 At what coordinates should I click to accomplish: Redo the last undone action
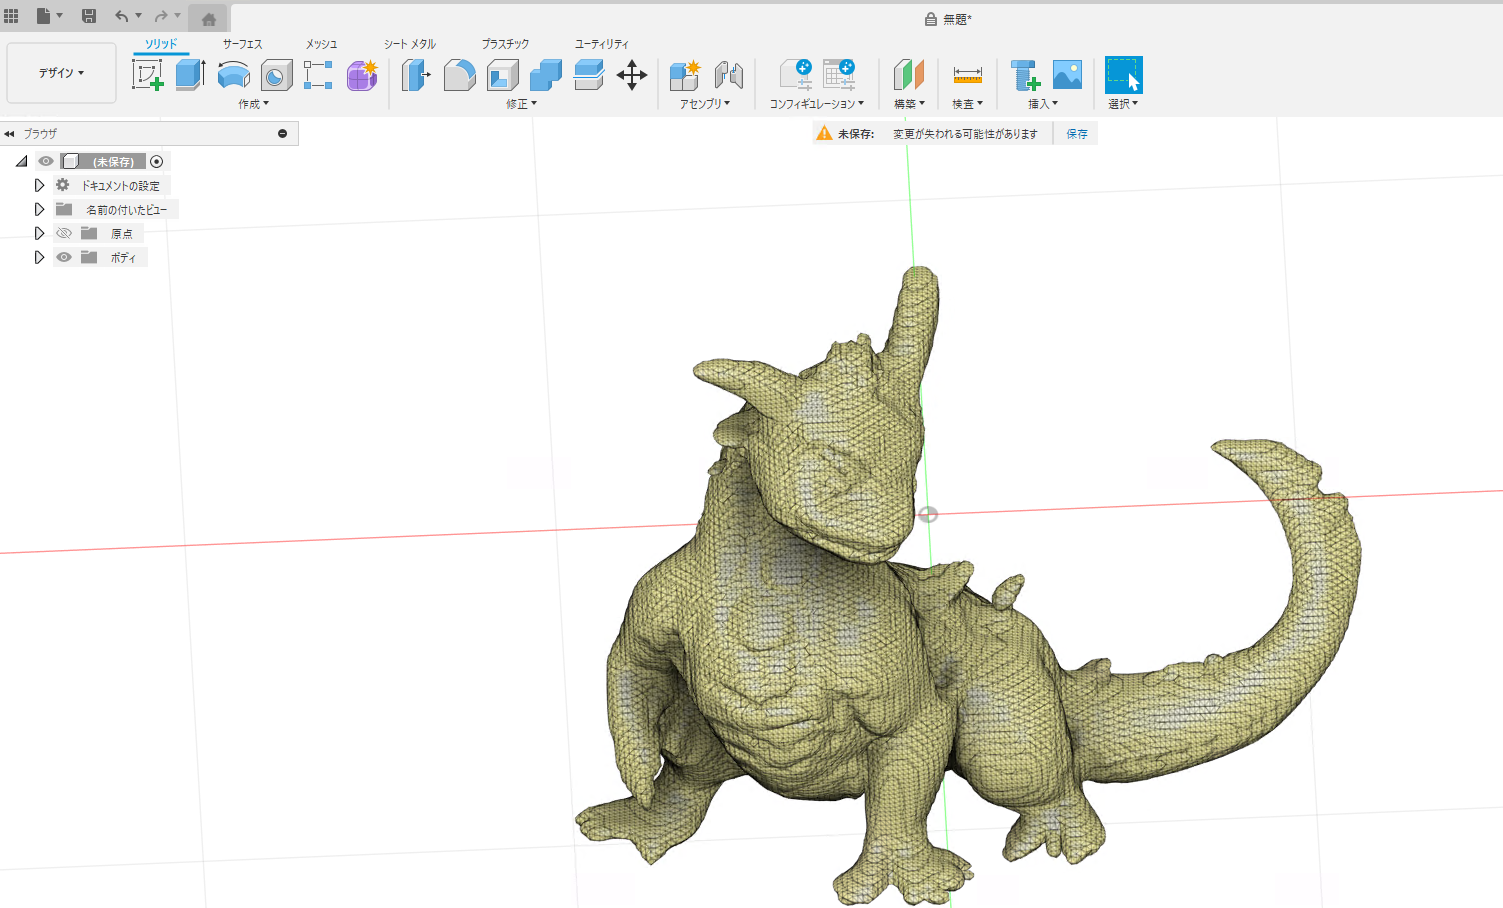[x=161, y=16]
